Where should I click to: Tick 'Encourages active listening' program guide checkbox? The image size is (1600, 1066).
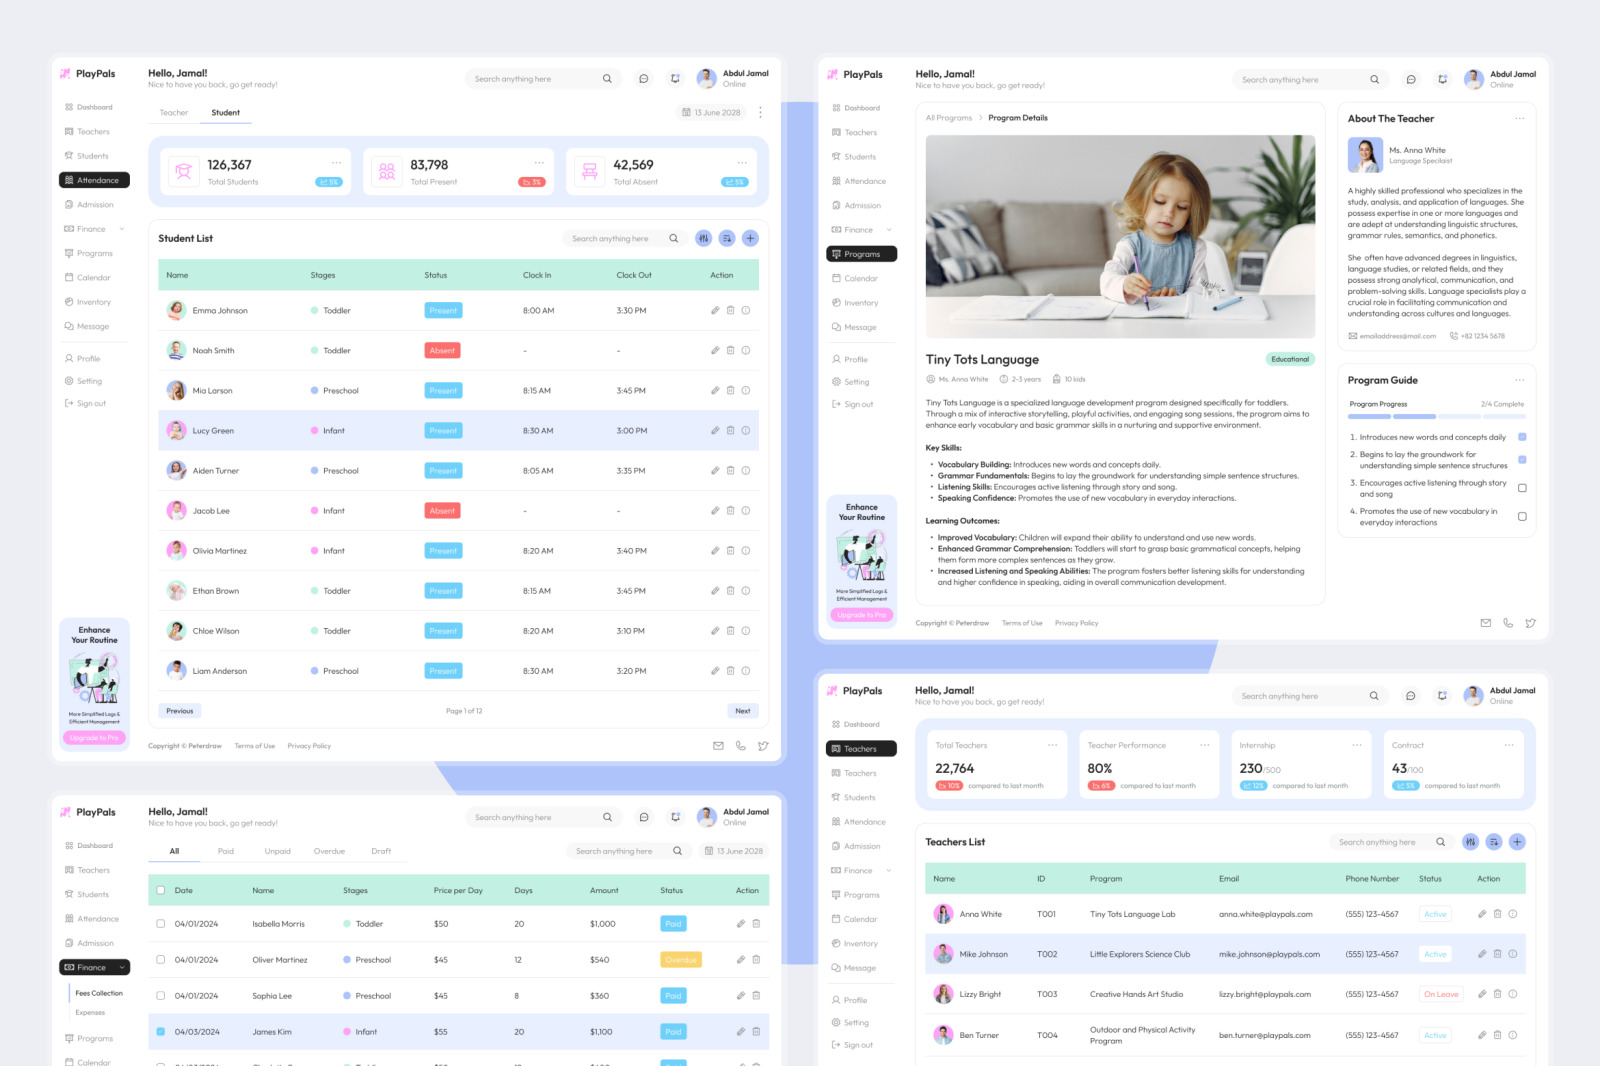click(1522, 488)
